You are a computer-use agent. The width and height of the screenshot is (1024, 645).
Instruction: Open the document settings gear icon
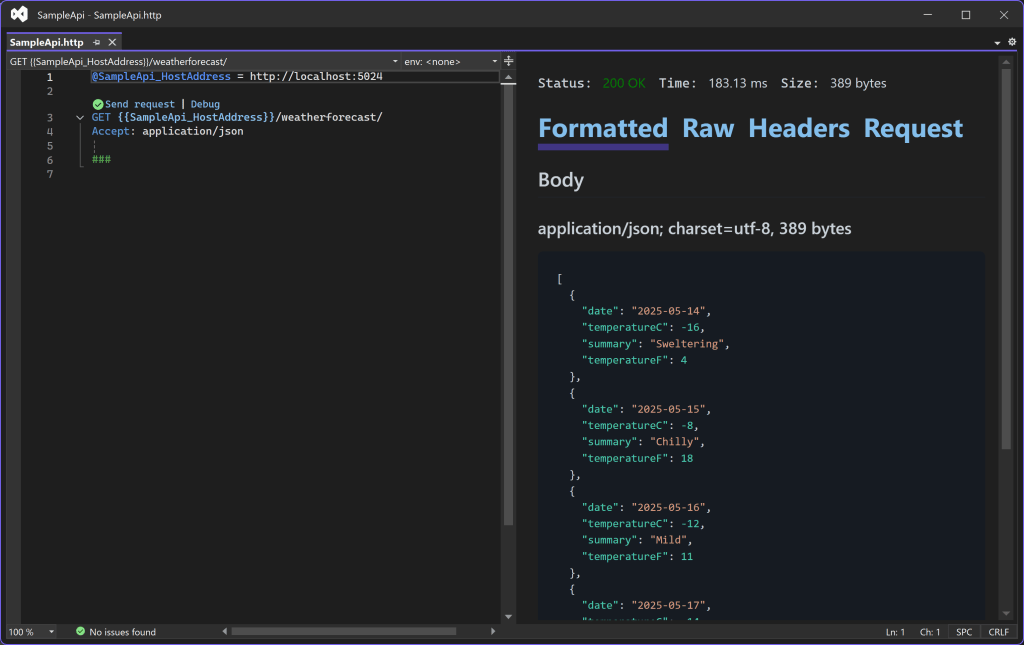coord(1011,42)
